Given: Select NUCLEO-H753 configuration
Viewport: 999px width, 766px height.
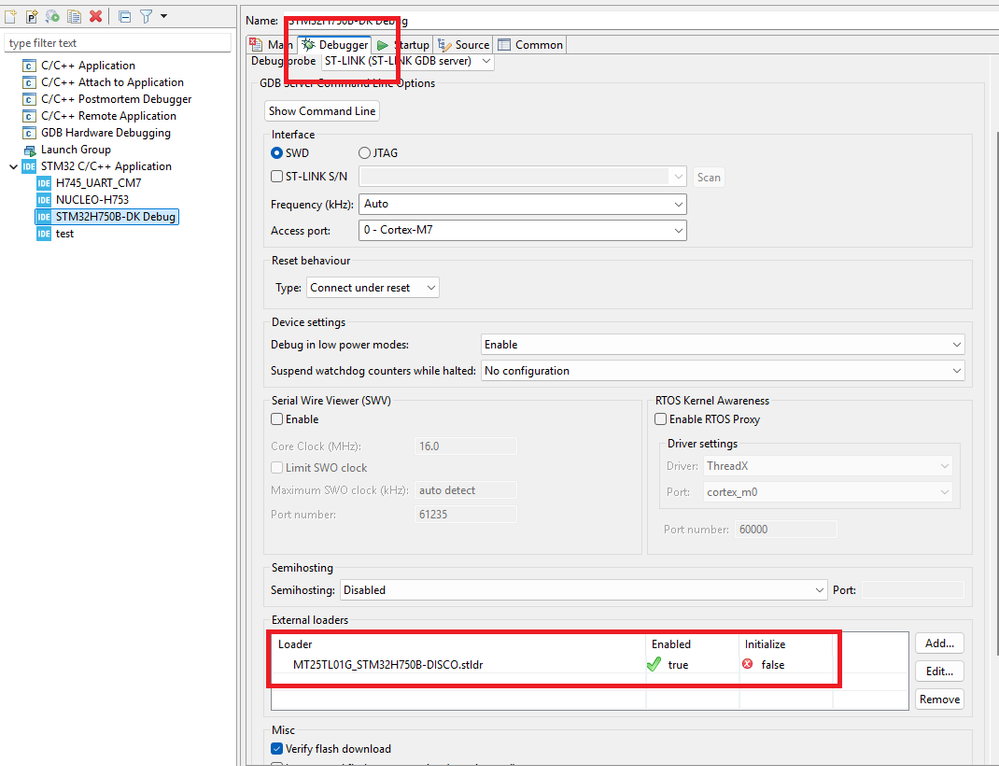Looking at the screenshot, I should pyautogui.click(x=92, y=199).
